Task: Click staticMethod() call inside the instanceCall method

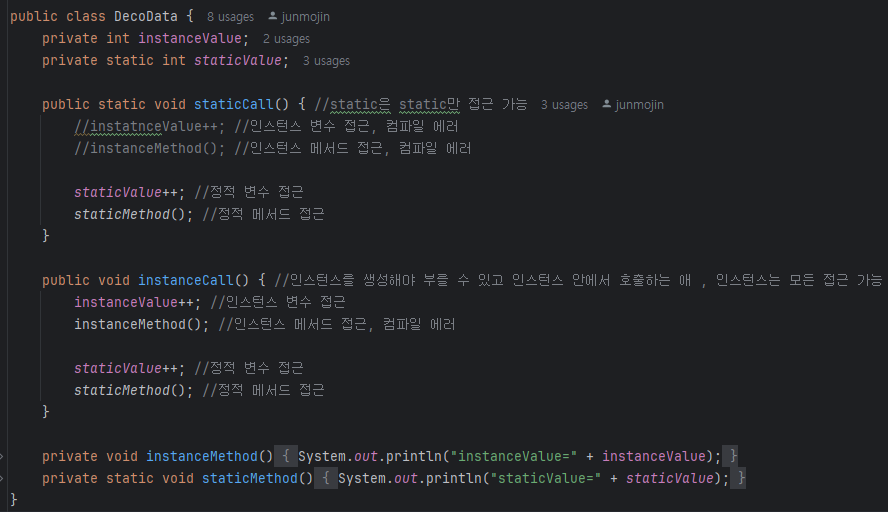Action: click(x=133, y=391)
